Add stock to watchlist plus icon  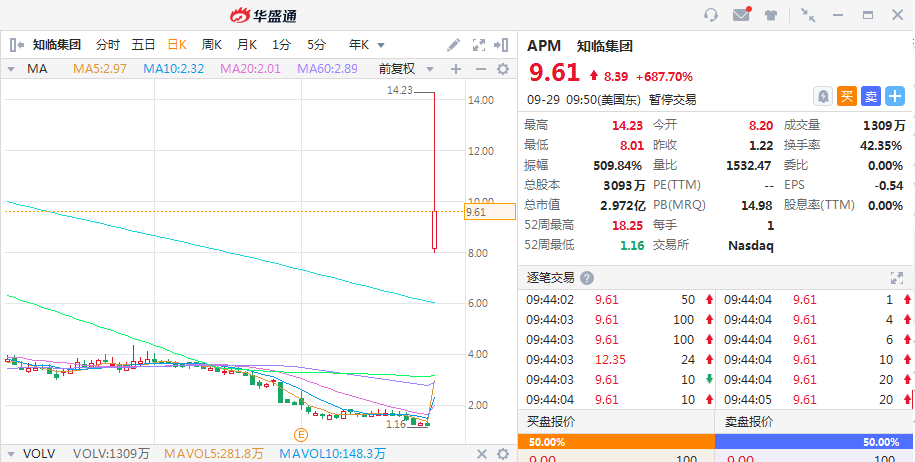click(895, 96)
